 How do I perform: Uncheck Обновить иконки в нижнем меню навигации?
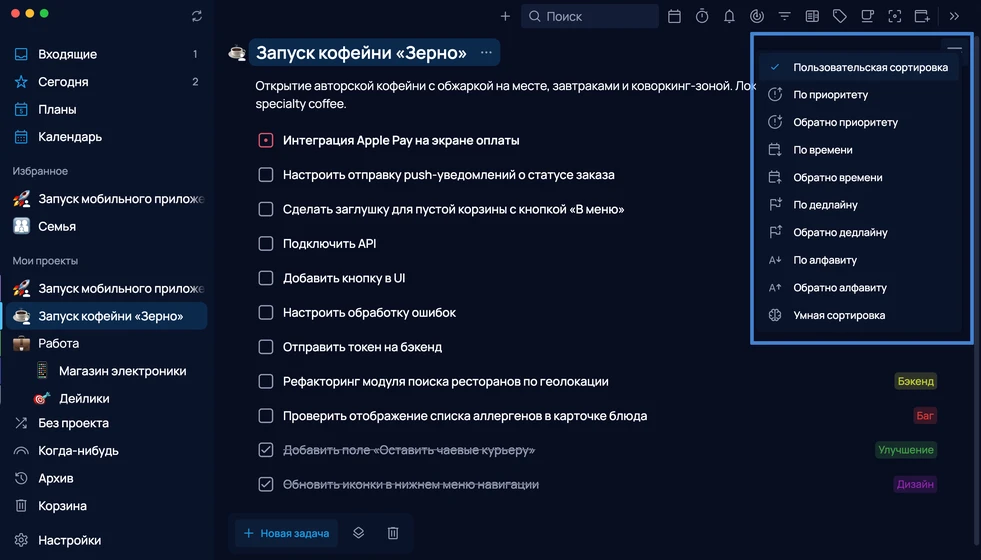(x=266, y=484)
